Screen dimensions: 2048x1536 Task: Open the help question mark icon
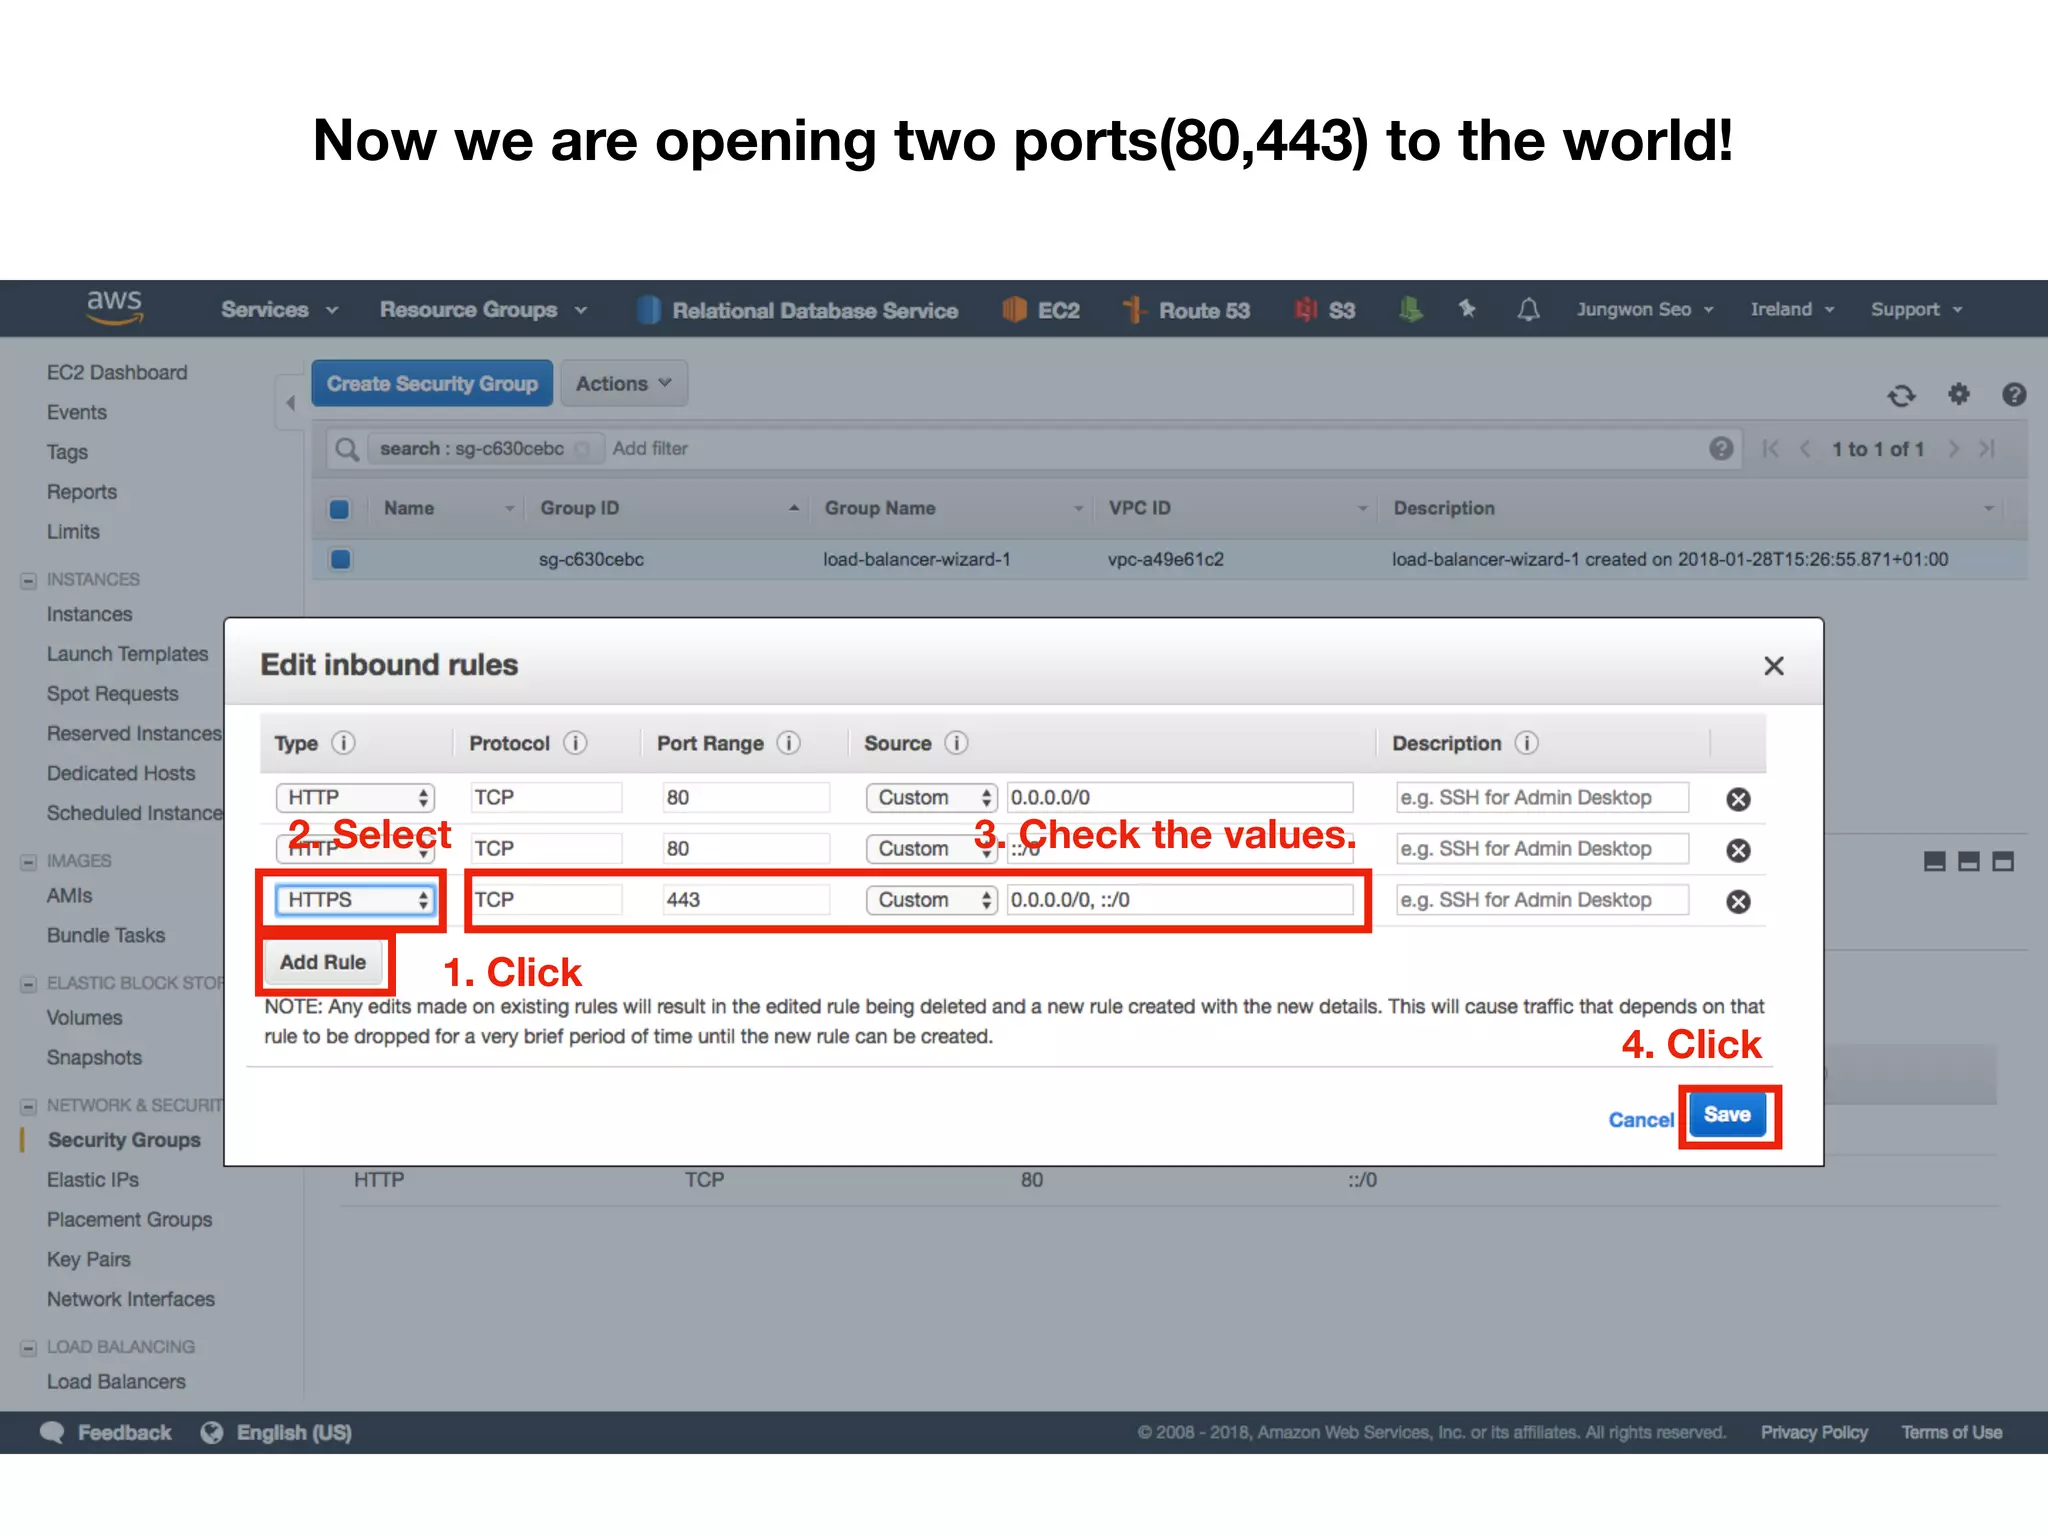(2014, 394)
